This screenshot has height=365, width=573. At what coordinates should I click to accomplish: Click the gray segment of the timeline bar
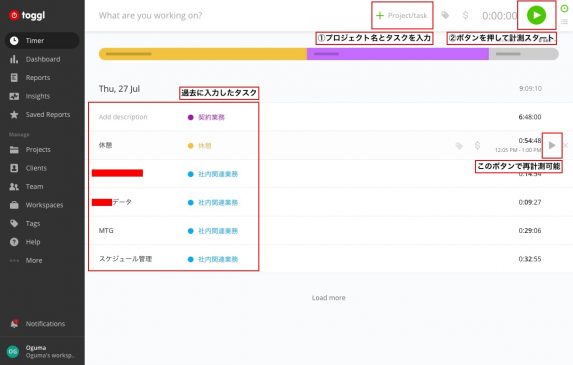[523, 54]
